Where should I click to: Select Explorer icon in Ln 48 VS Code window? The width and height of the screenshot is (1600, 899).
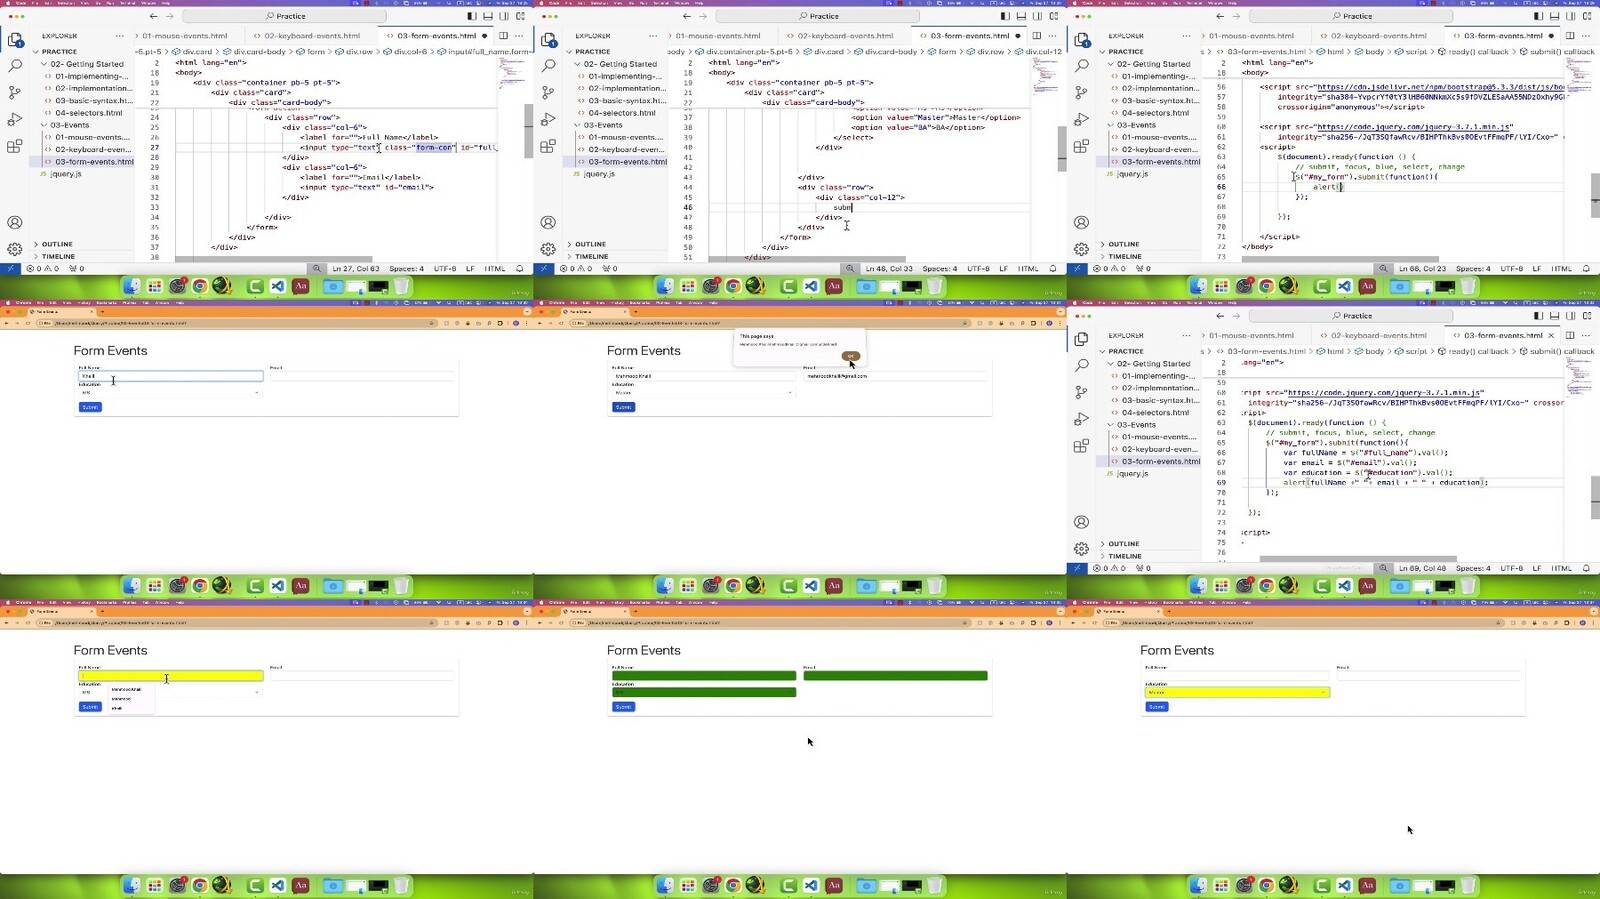[x=548, y=40]
